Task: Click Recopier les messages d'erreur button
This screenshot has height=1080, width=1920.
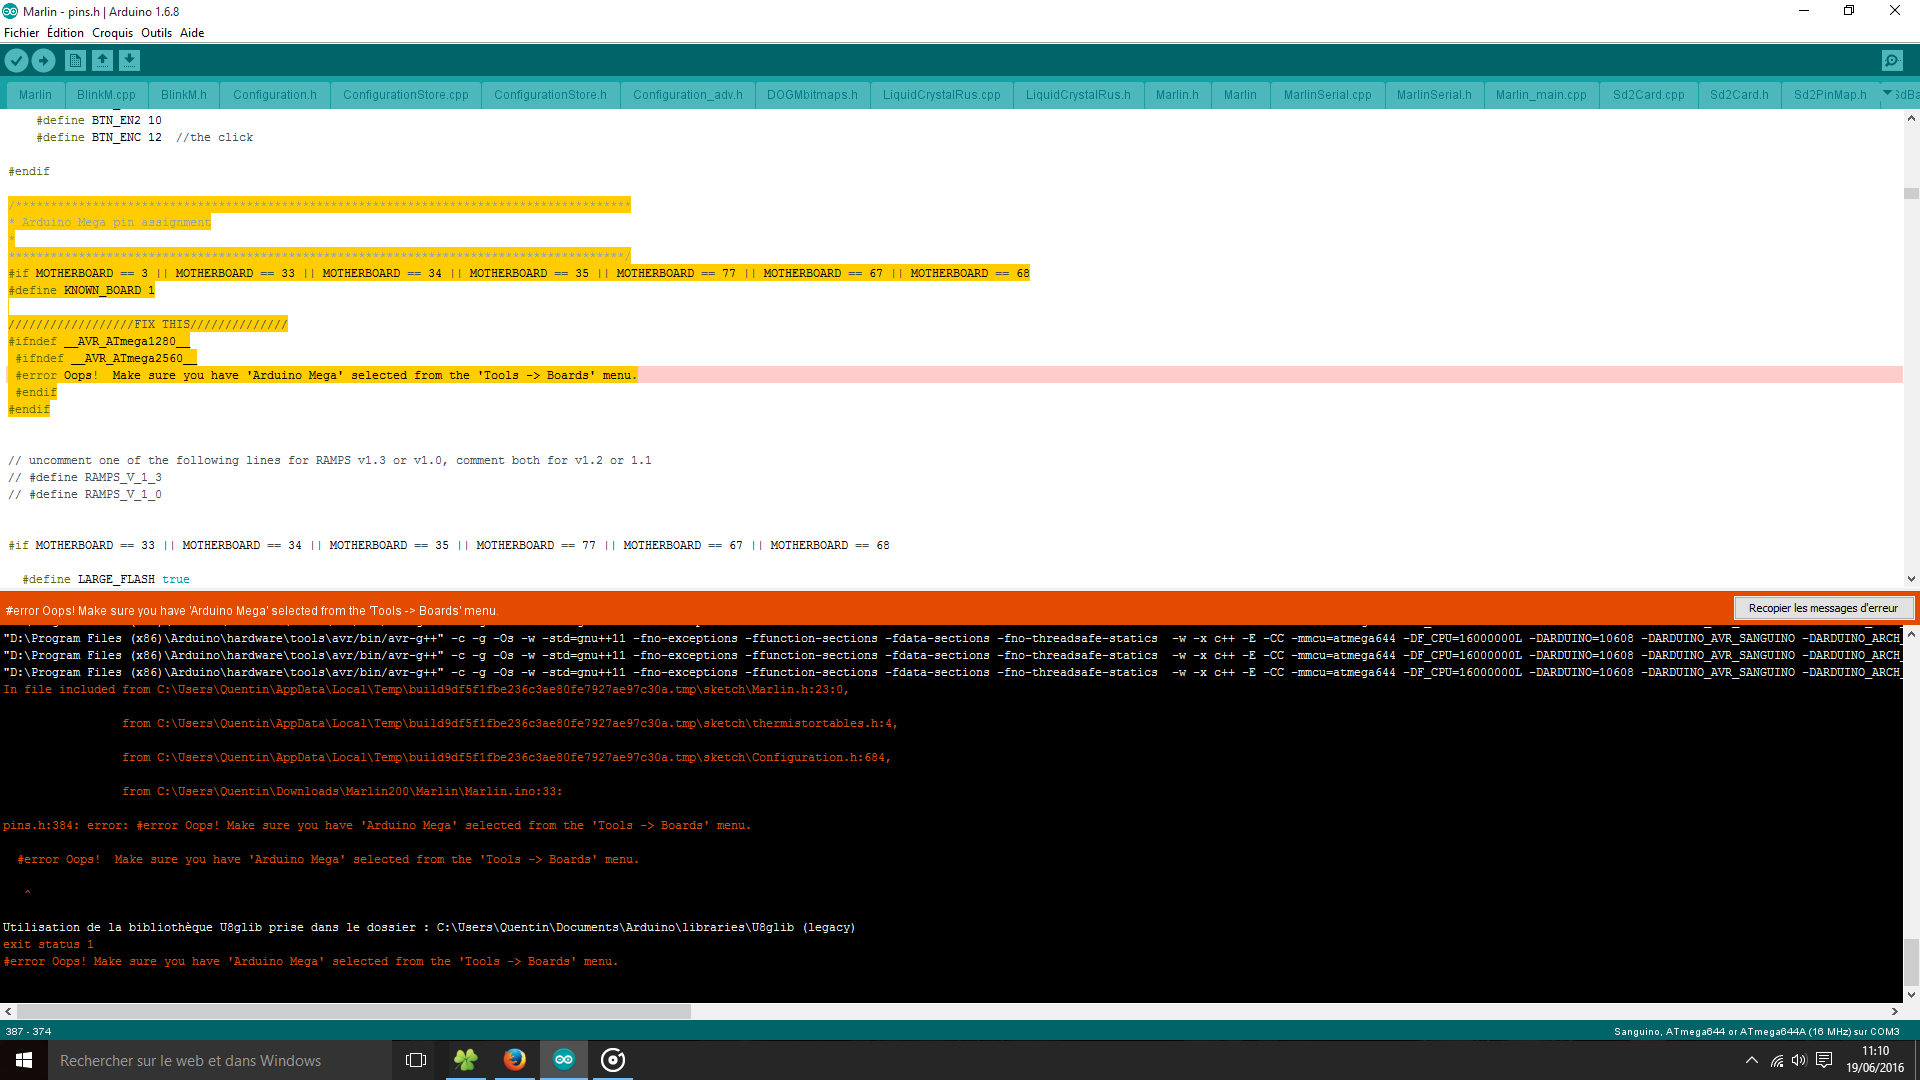Action: point(1822,608)
